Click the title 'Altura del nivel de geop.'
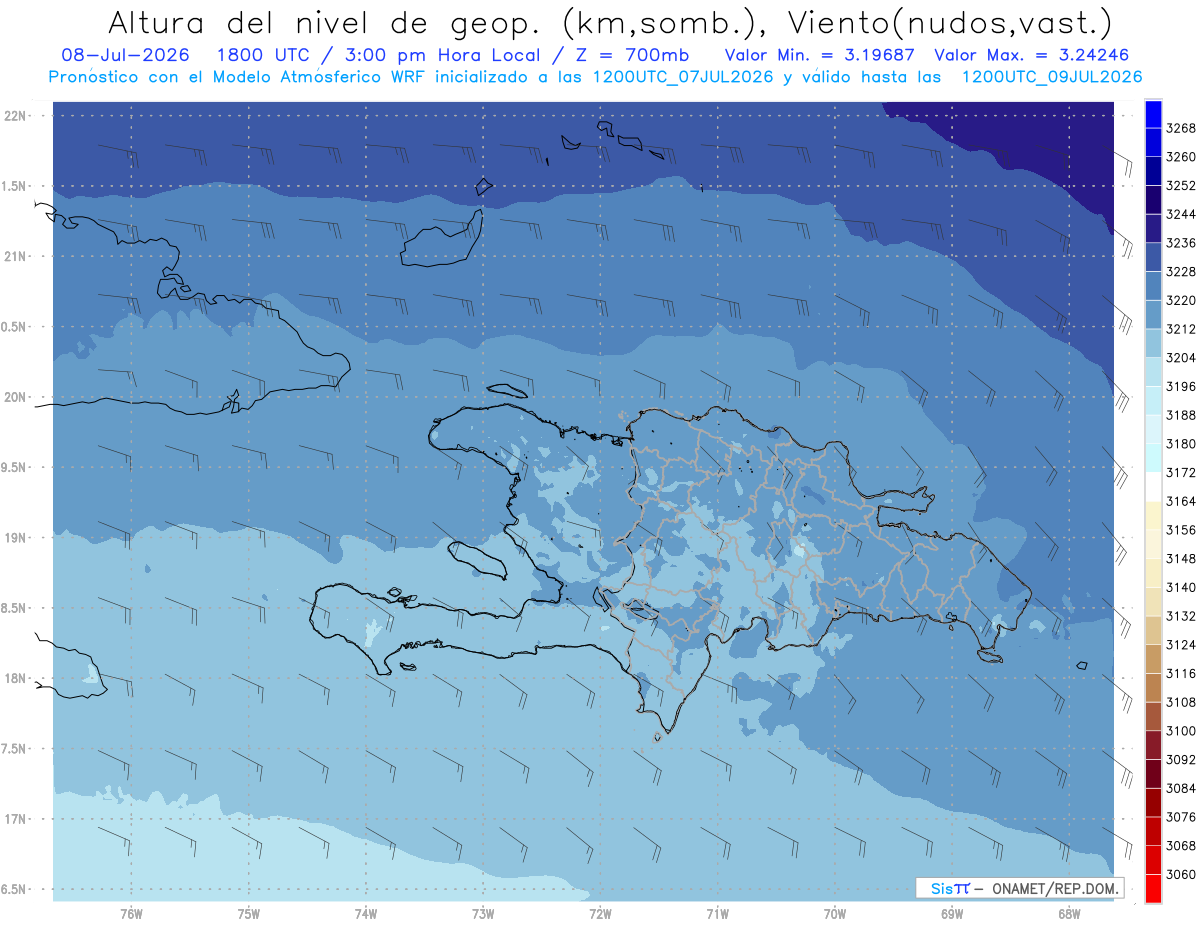The height and width of the screenshot is (927, 1200). pos(326,22)
